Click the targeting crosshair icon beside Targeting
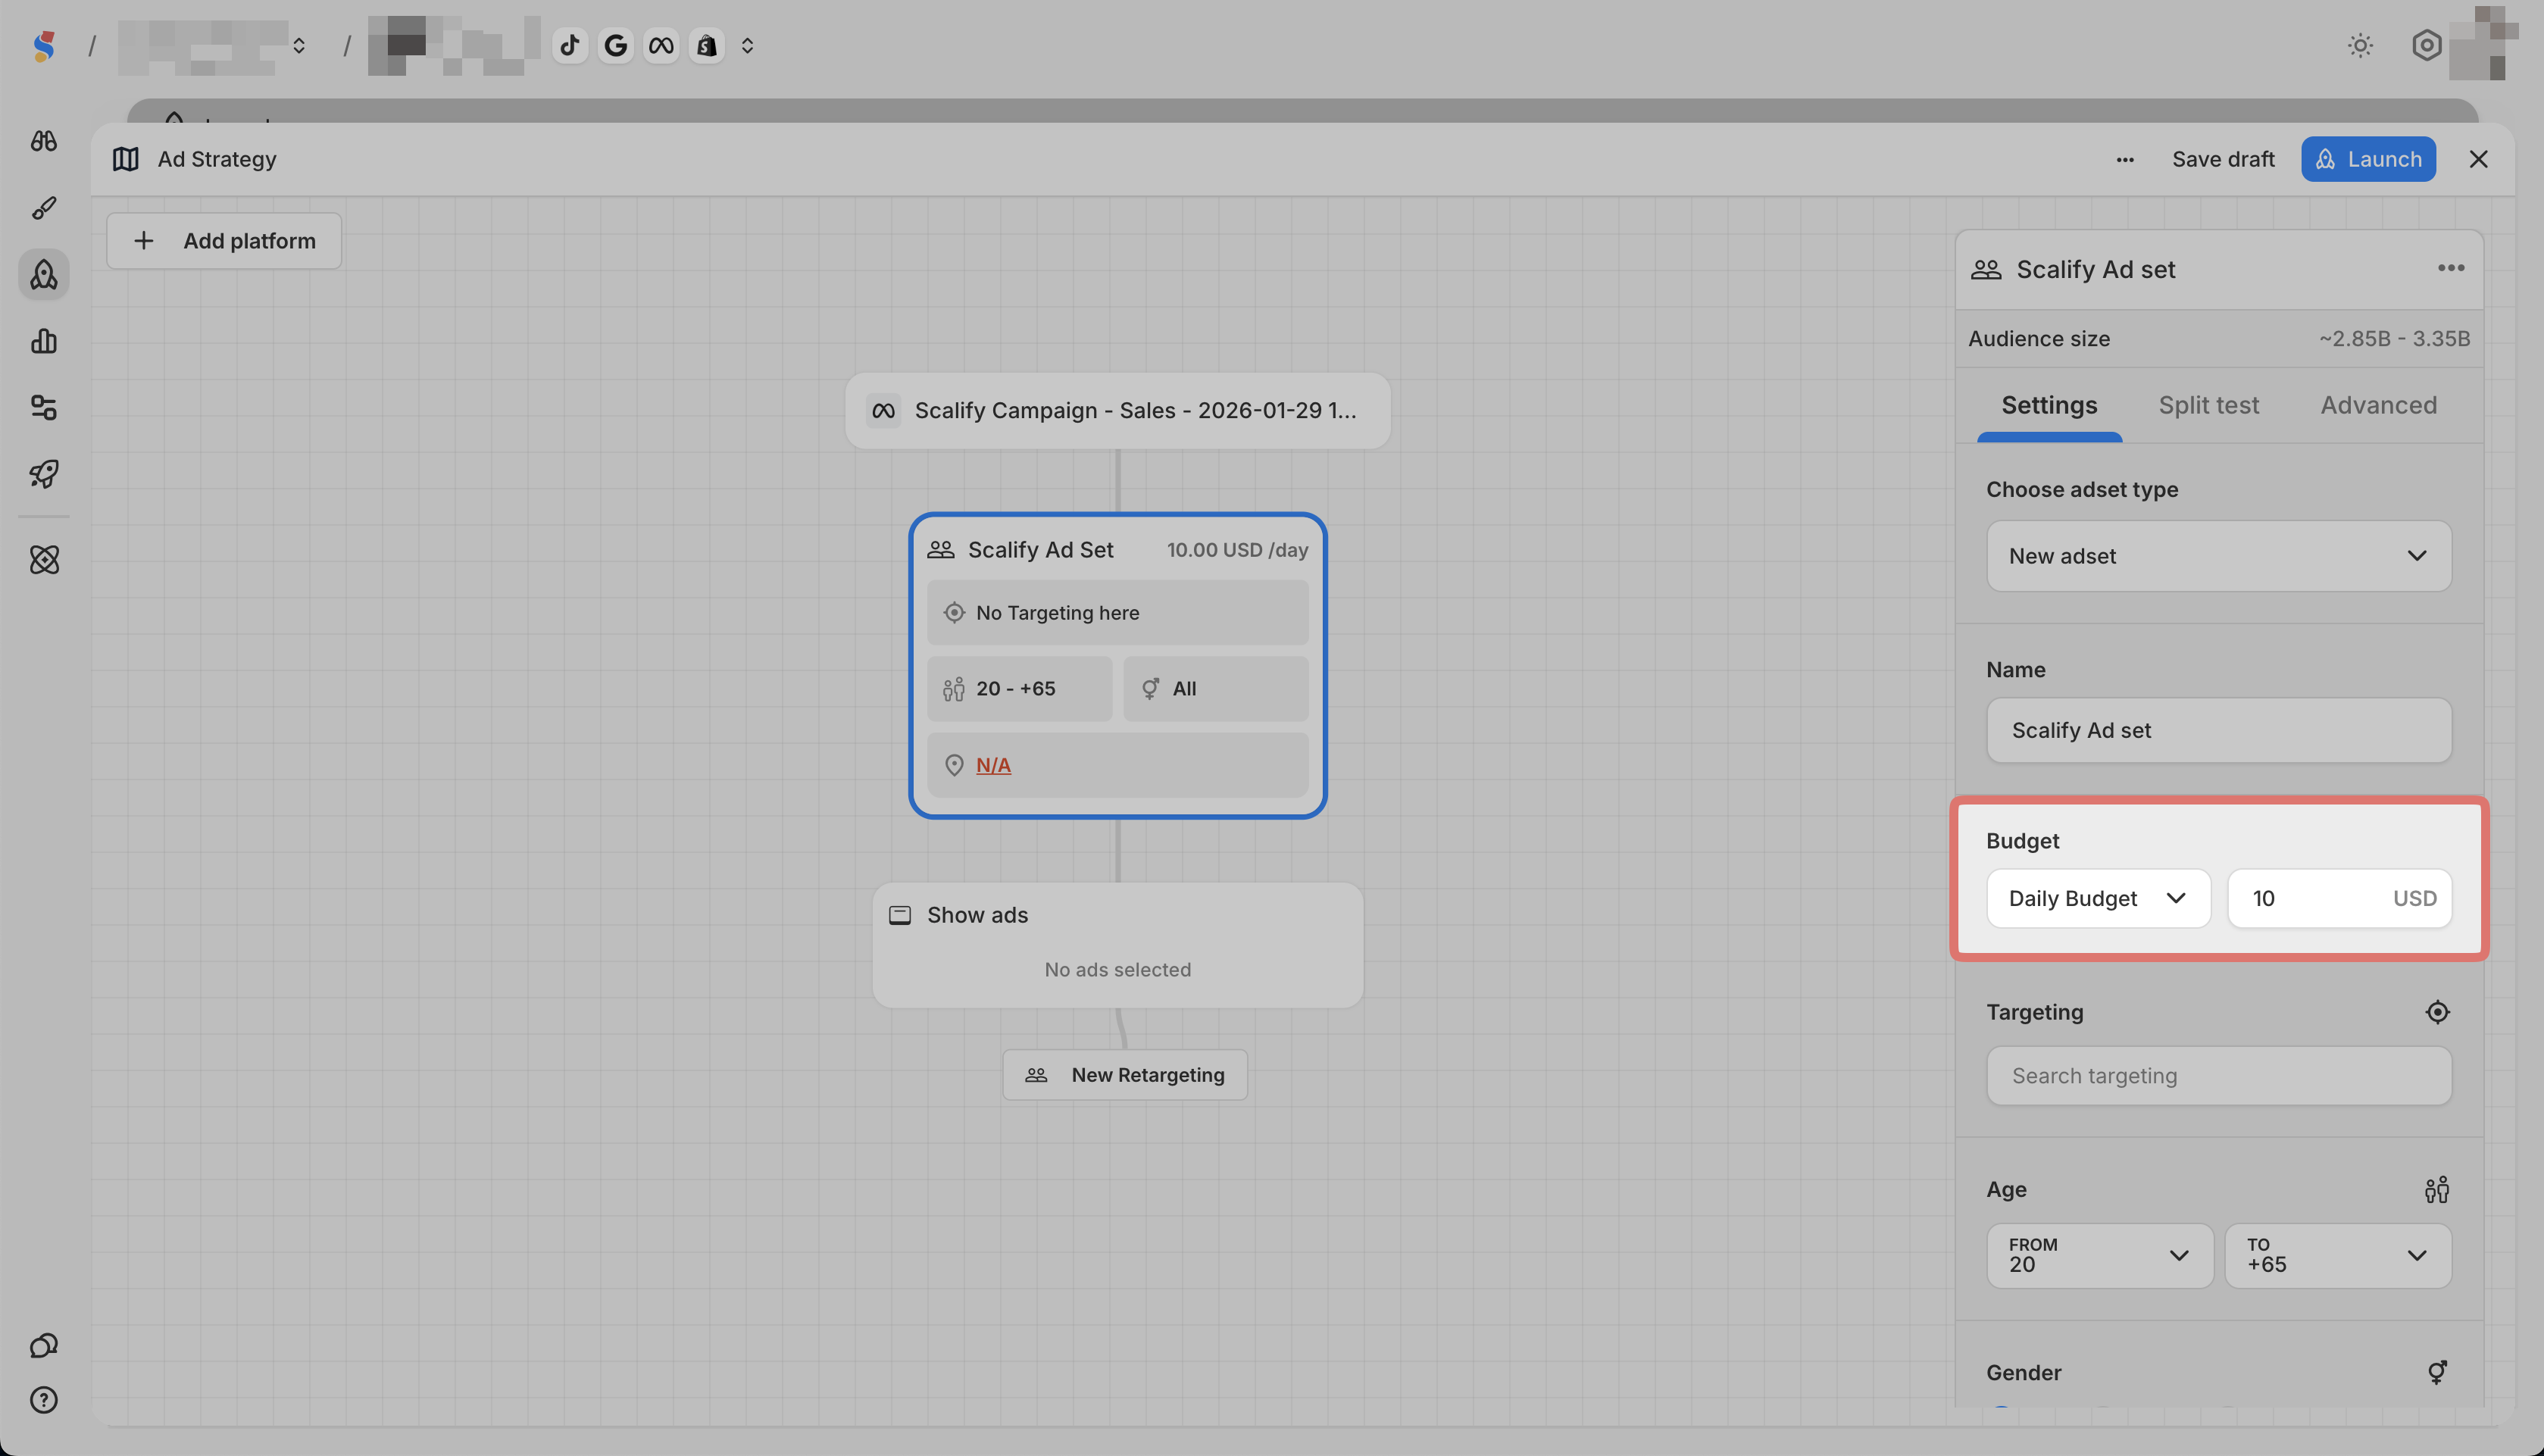 [x=2437, y=1012]
